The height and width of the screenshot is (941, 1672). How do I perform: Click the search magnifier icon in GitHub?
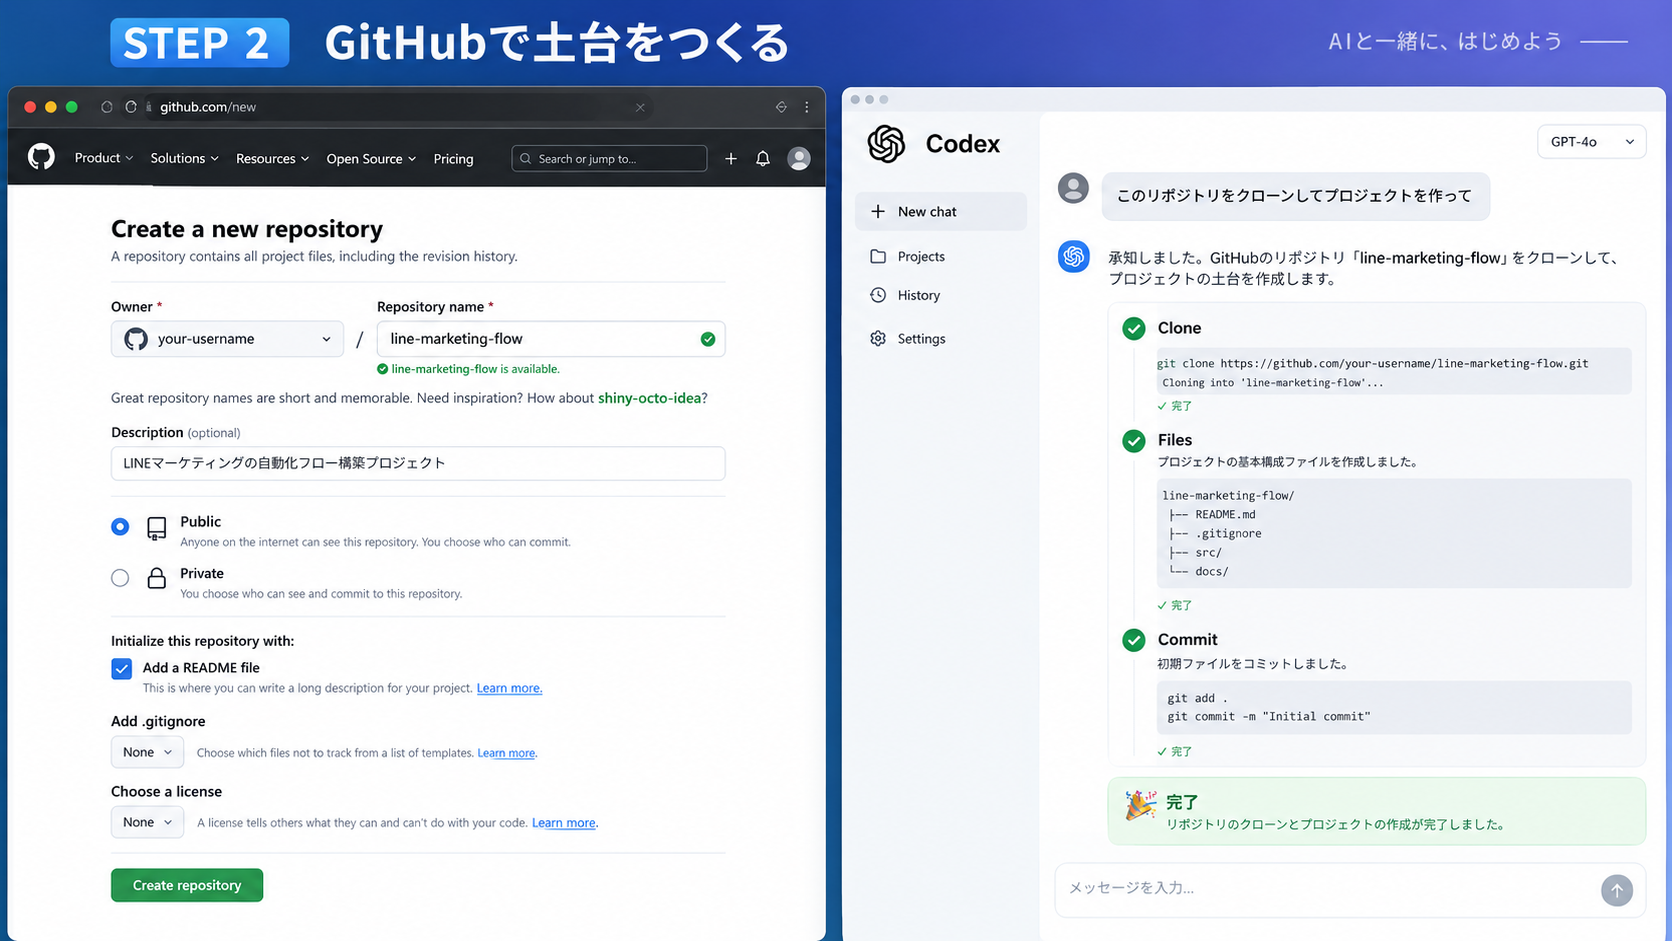[526, 158]
